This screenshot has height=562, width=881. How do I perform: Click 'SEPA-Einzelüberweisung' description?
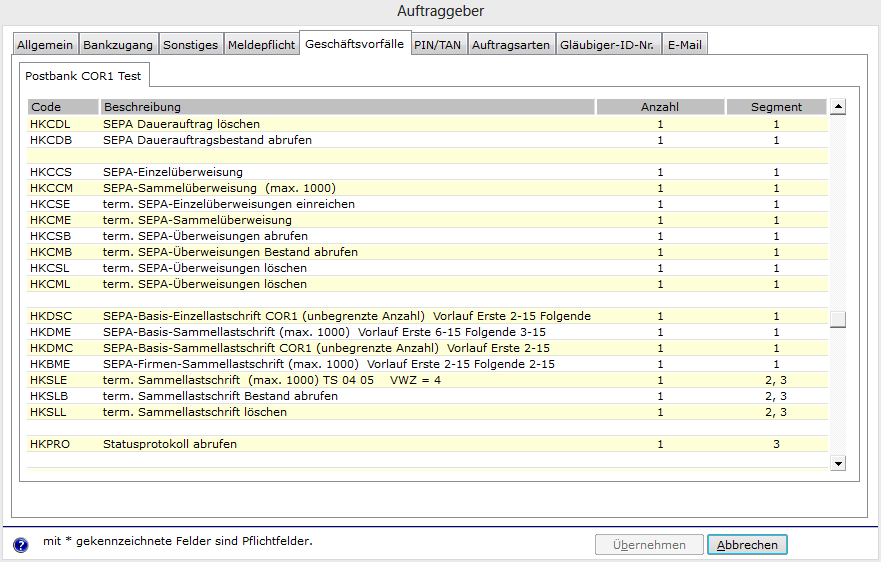(x=173, y=172)
